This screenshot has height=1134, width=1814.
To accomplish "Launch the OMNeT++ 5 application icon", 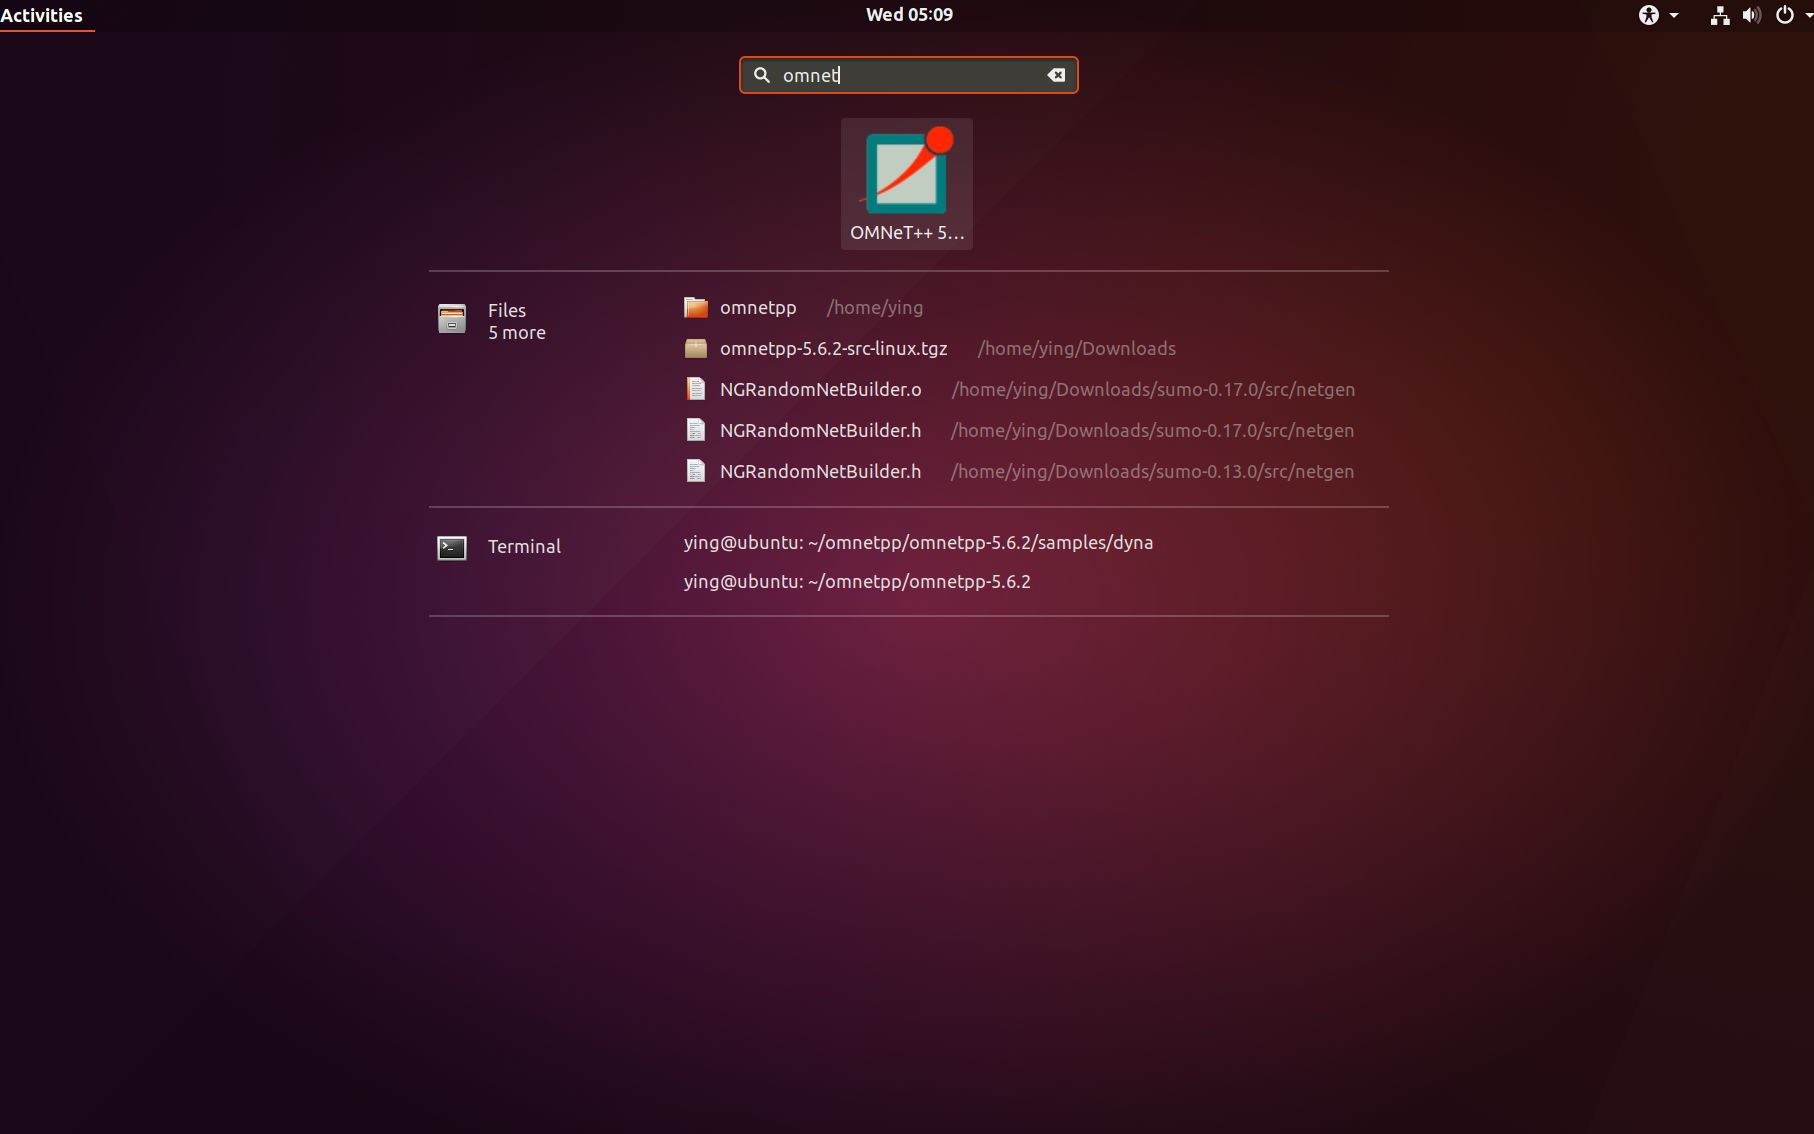I will [906, 183].
